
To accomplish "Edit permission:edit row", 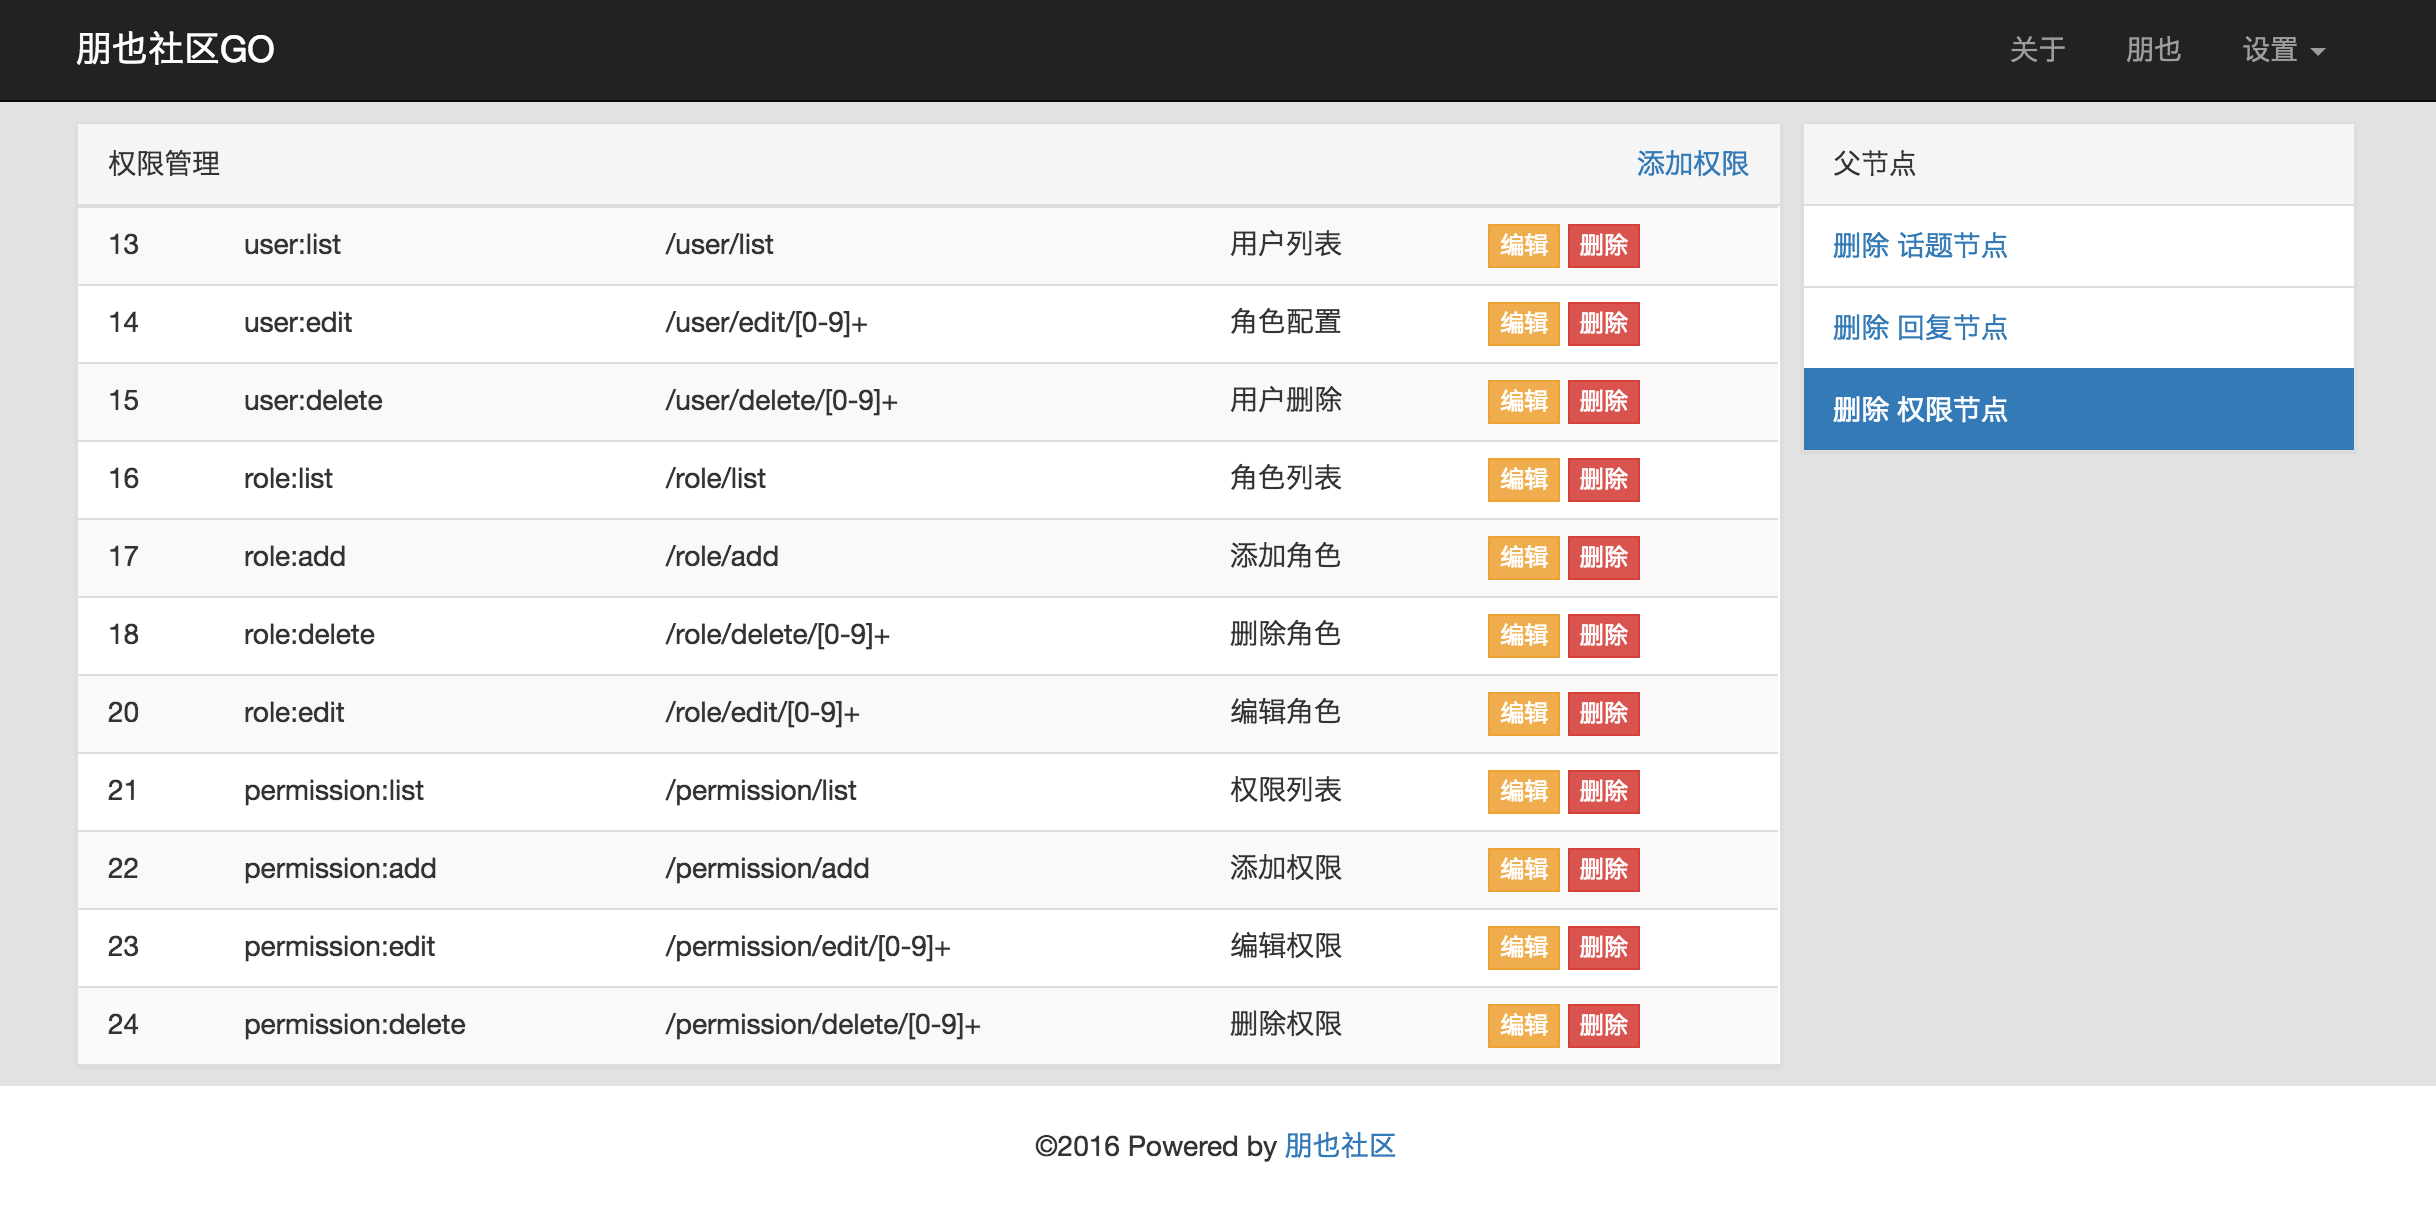I will tap(1523, 947).
